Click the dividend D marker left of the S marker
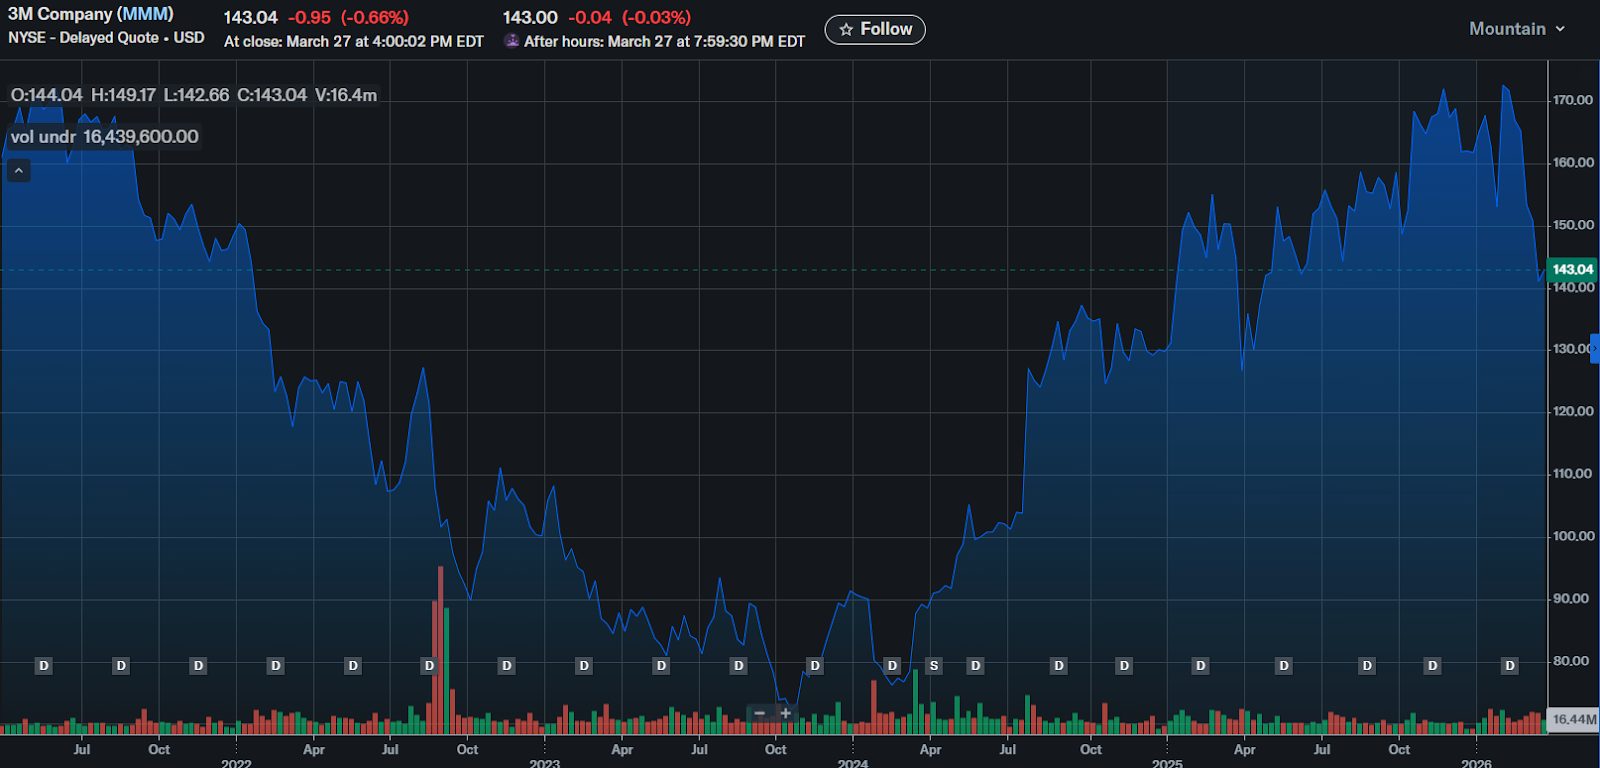 pyautogui.click(x=892, y=666)
